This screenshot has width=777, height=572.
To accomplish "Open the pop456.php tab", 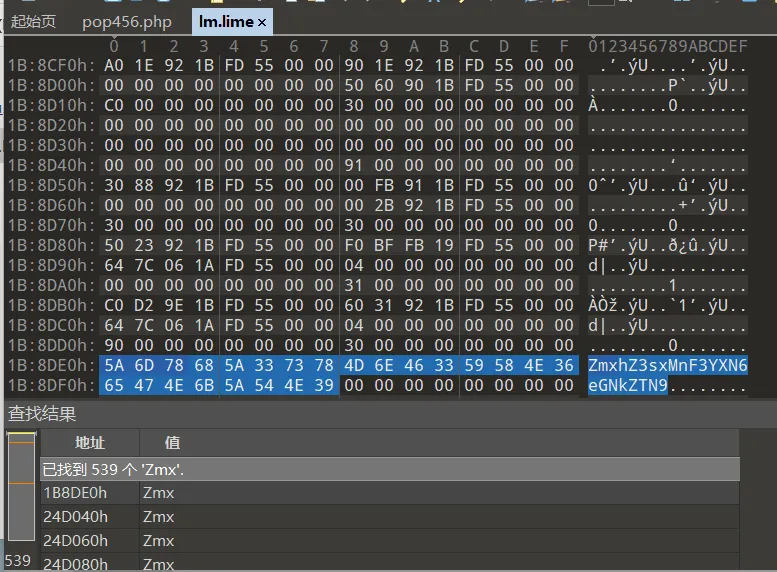I will [127, 22].
